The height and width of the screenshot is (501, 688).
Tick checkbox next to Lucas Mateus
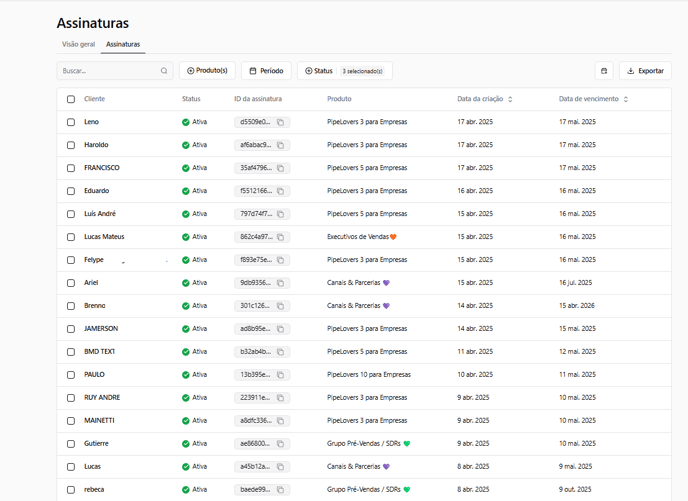click(x=71, y=237)
